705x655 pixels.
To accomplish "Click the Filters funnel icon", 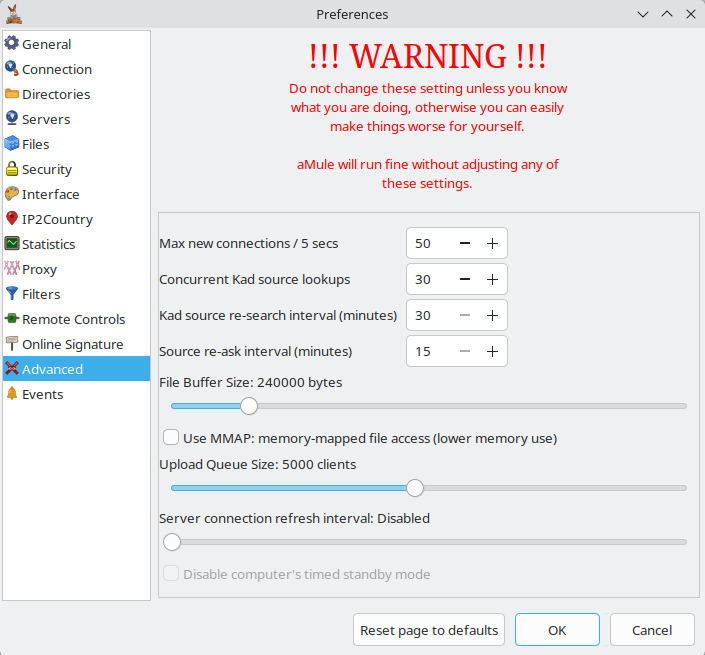I will (12, 294).
